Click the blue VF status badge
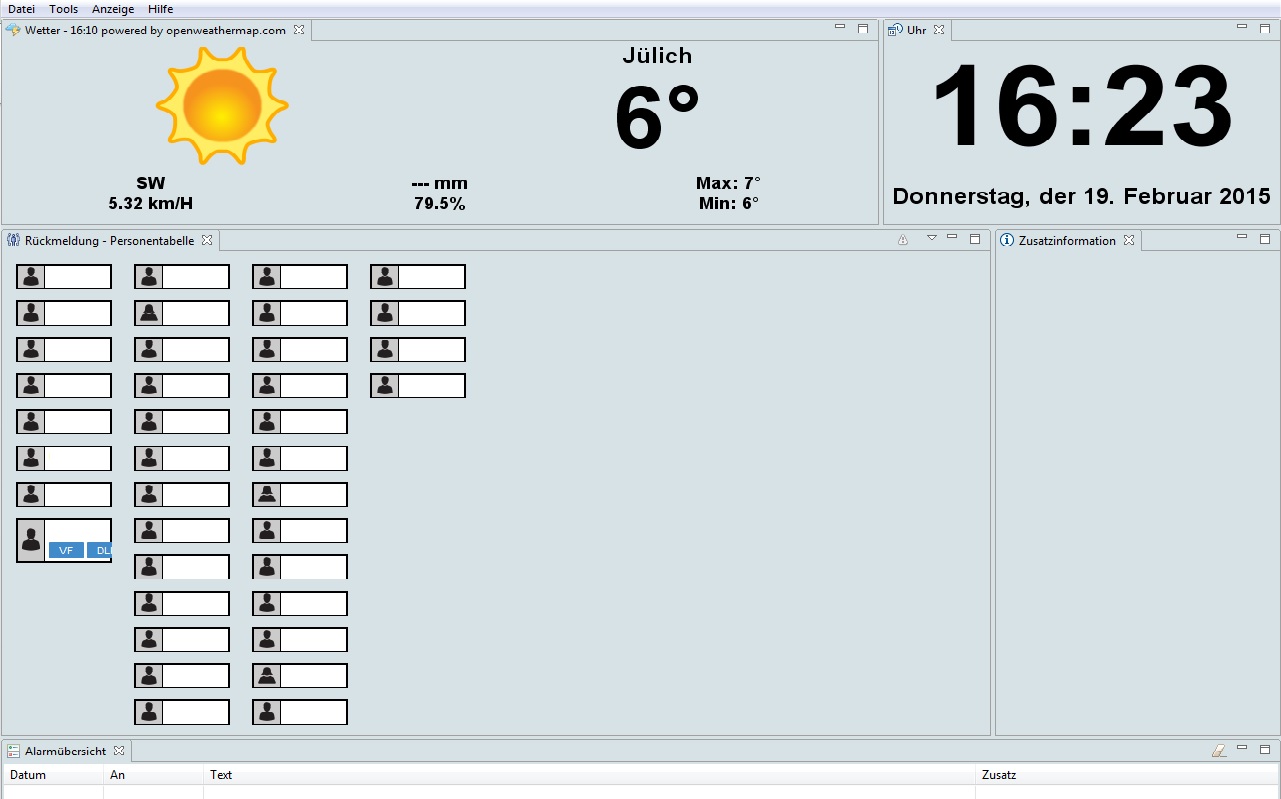 tap(66, 550)
